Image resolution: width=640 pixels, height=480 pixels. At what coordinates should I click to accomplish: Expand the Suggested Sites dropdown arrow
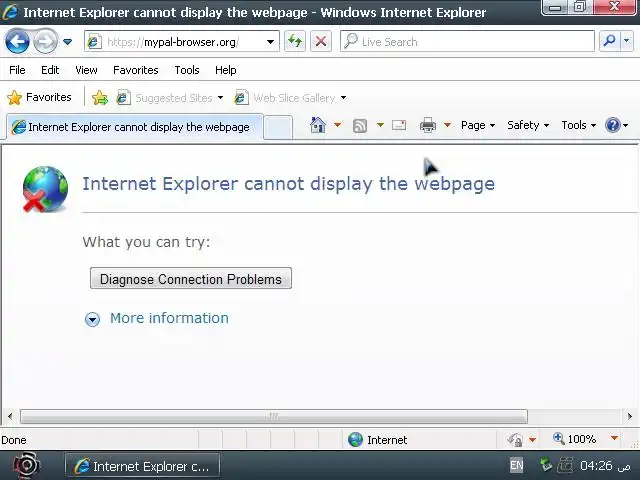[220, 98]
